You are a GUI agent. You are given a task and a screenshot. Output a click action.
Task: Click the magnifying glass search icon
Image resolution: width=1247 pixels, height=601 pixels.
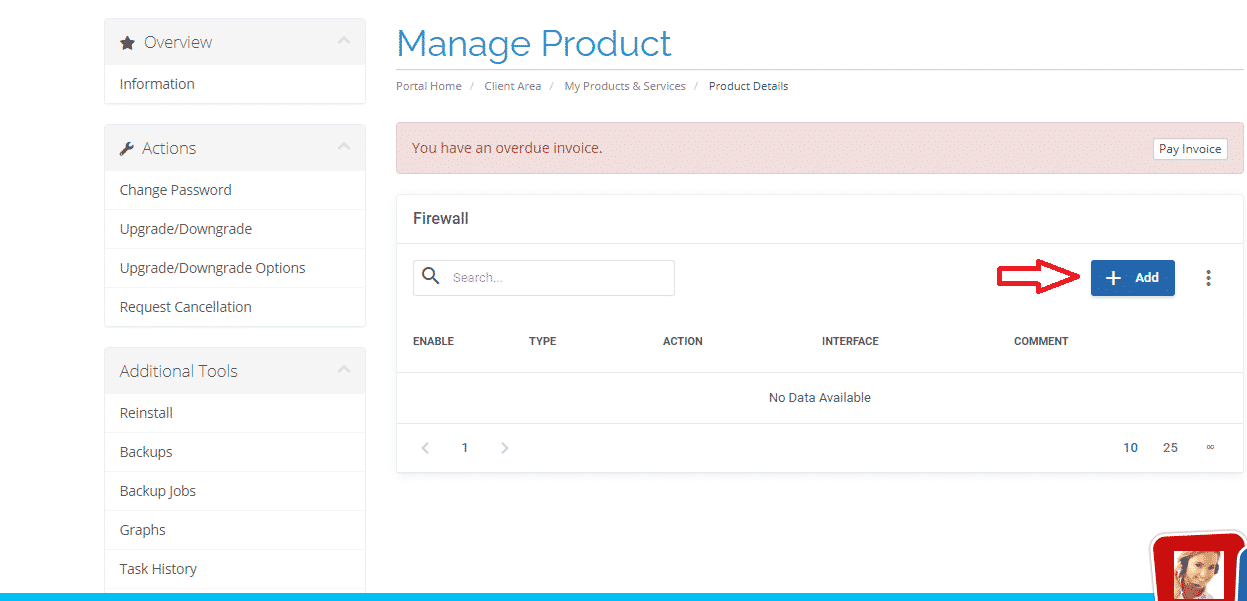431,277
